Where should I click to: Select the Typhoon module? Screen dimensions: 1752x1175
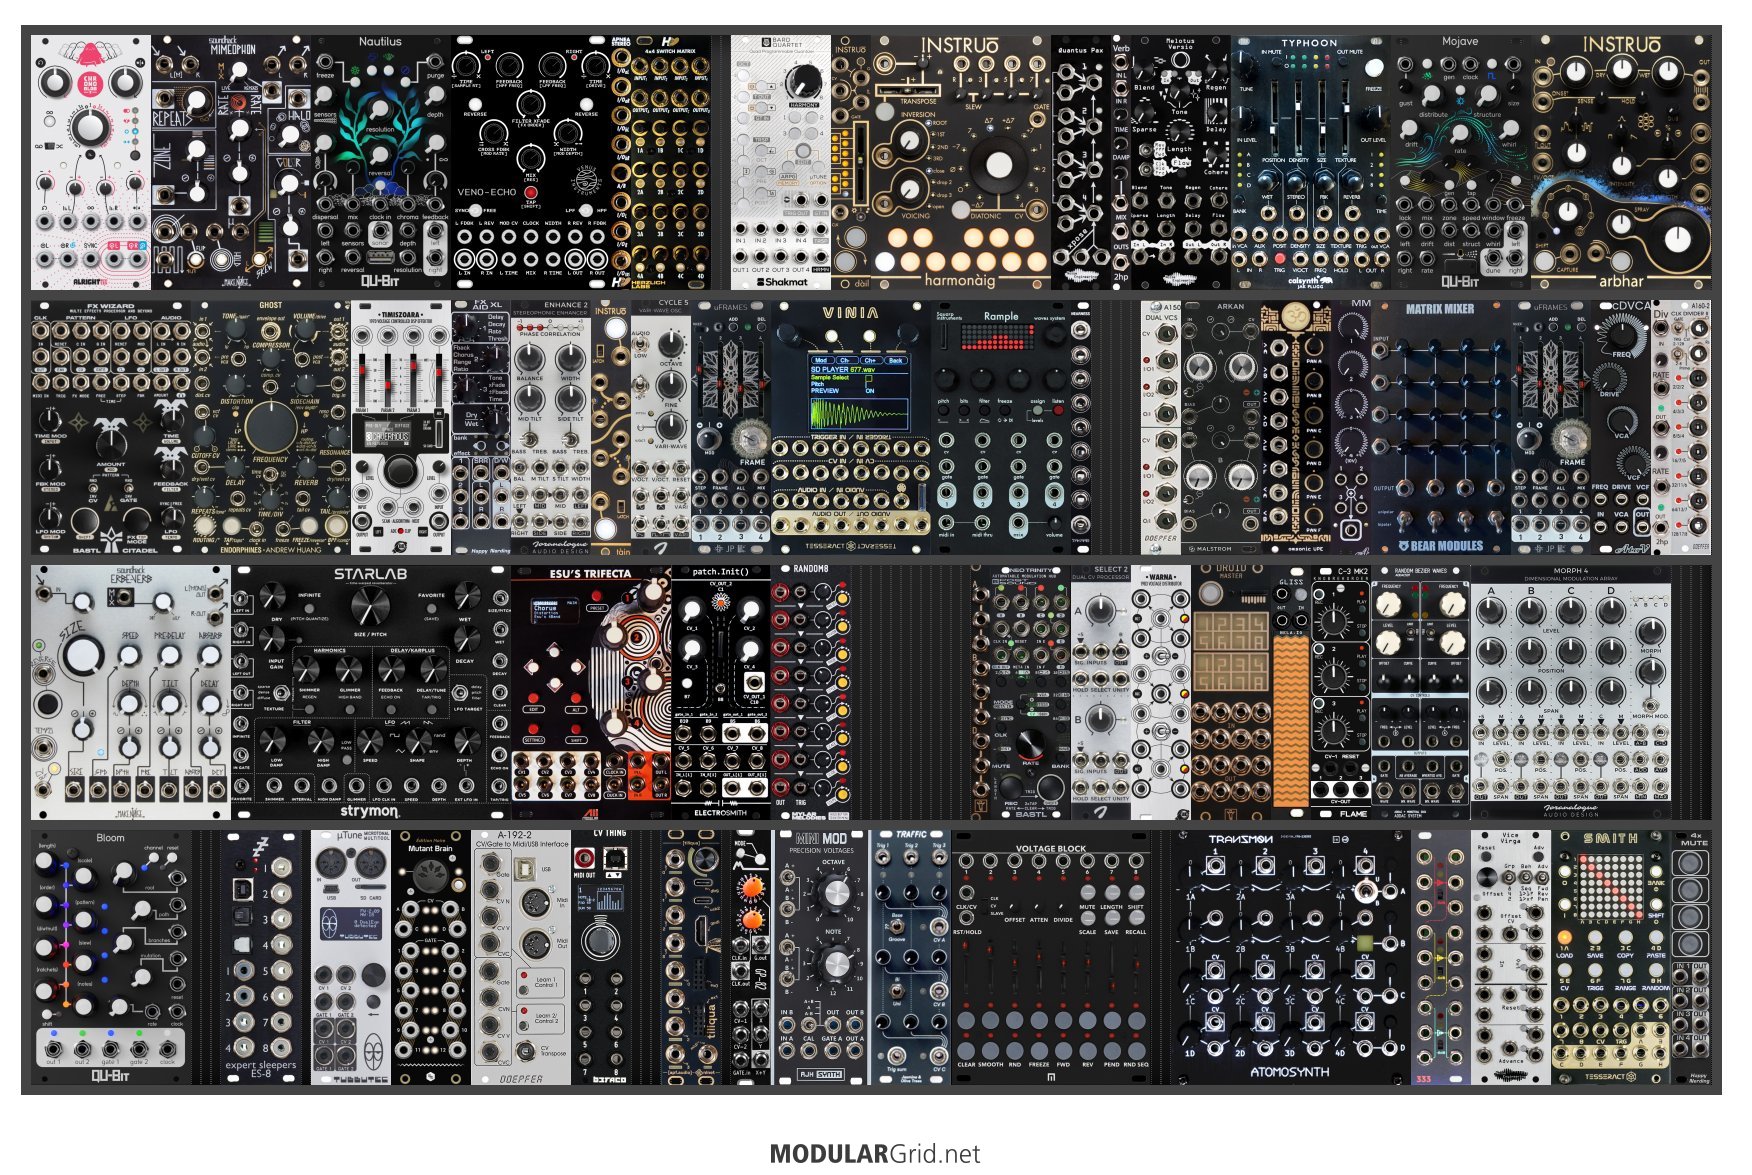tap(1311, 163)
